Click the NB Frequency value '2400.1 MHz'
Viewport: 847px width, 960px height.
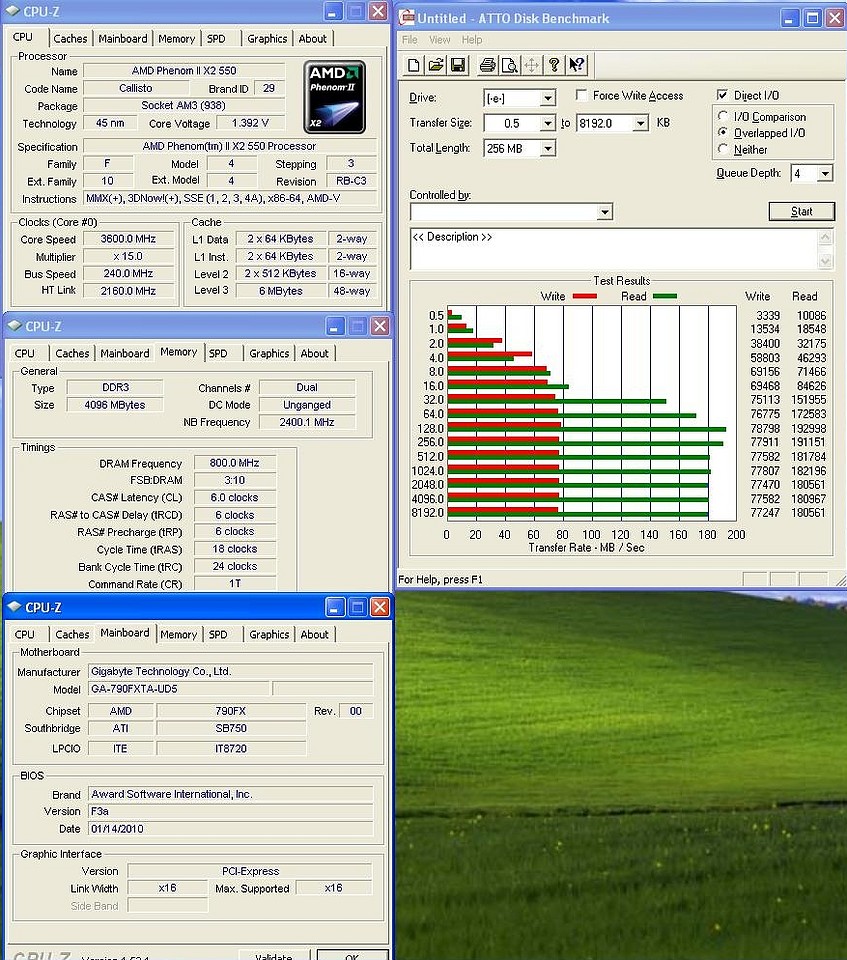point(307,422)
